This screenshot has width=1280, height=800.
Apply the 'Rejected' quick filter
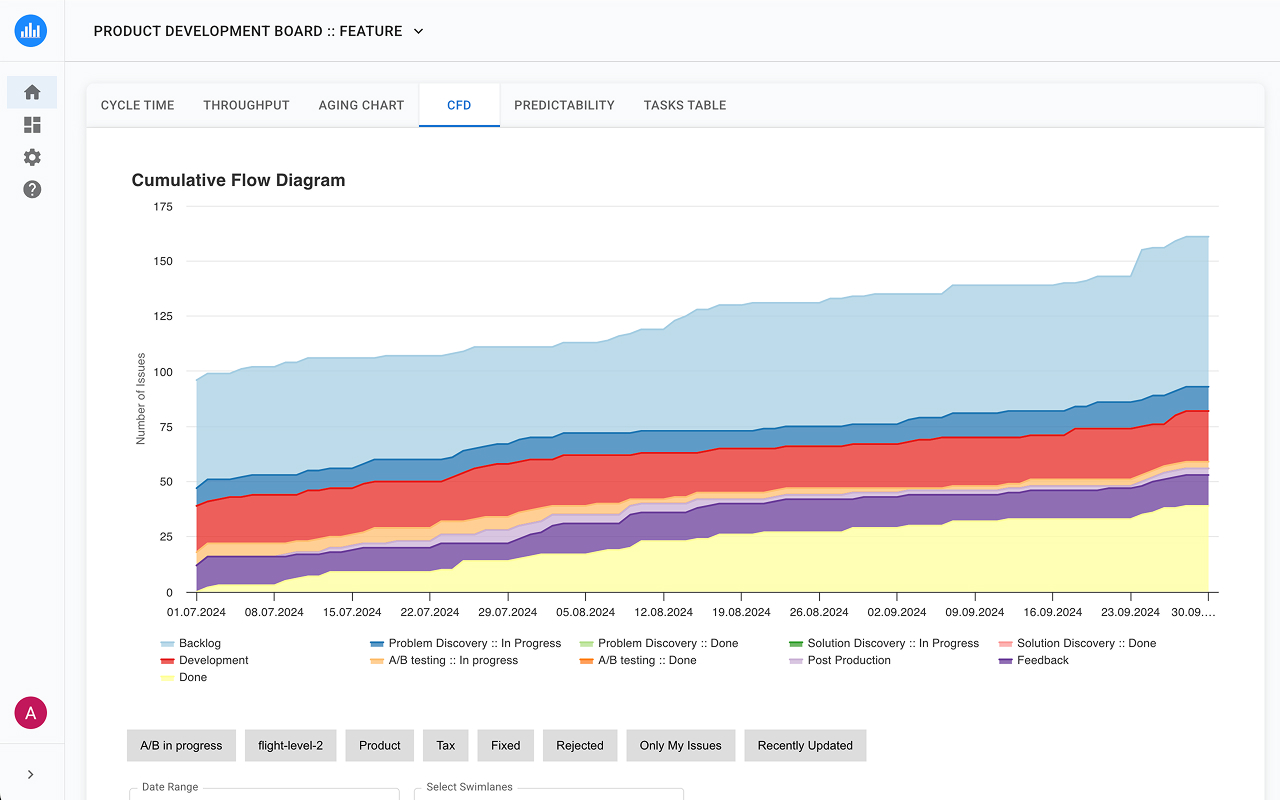(x=580, y=745)
